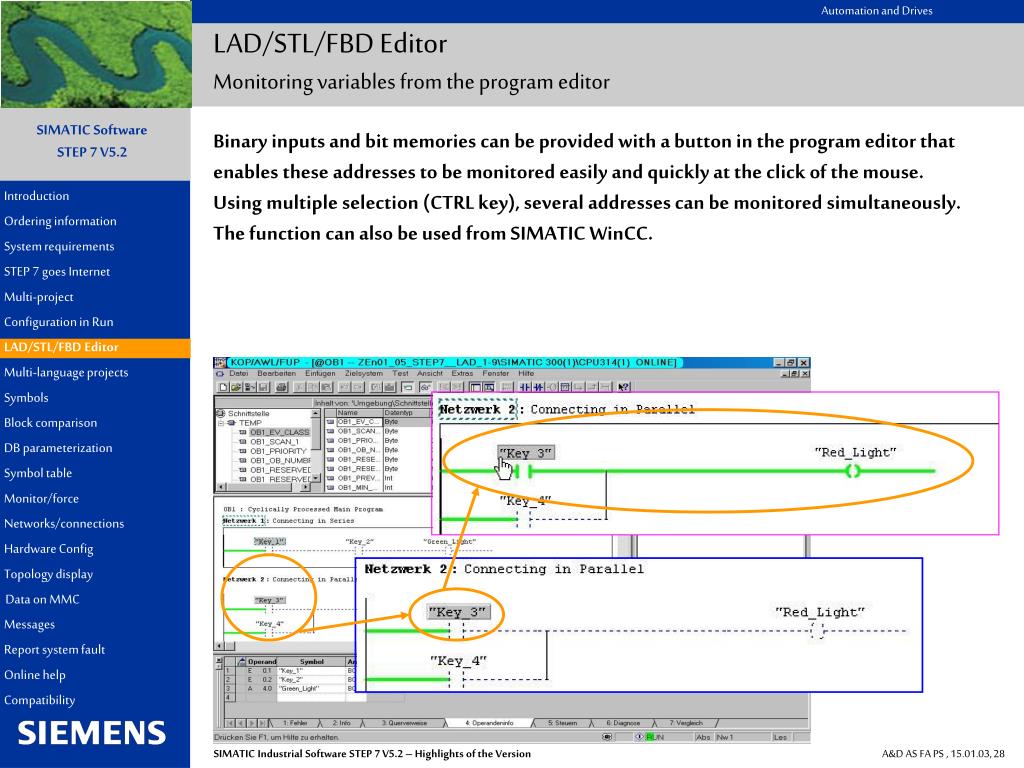Image resolution: width=1024 pixels, height=768 pixels.
Task: Click right arrow of tree horizontal scrollbar
Action: coord(306,487)
